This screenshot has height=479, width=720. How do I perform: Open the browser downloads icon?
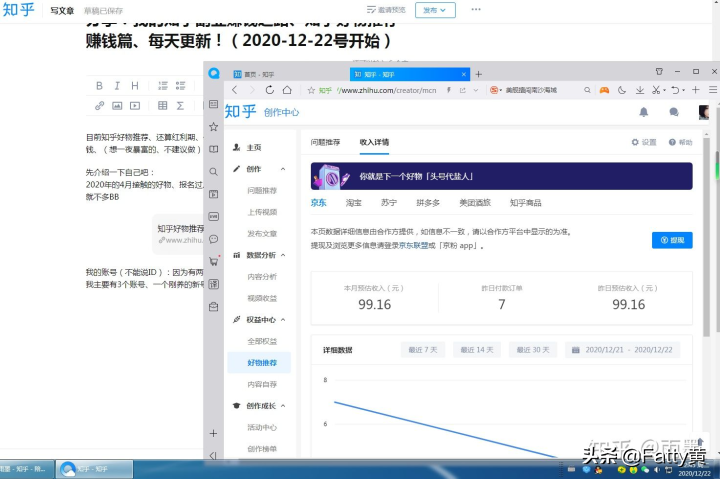(640, 90)
